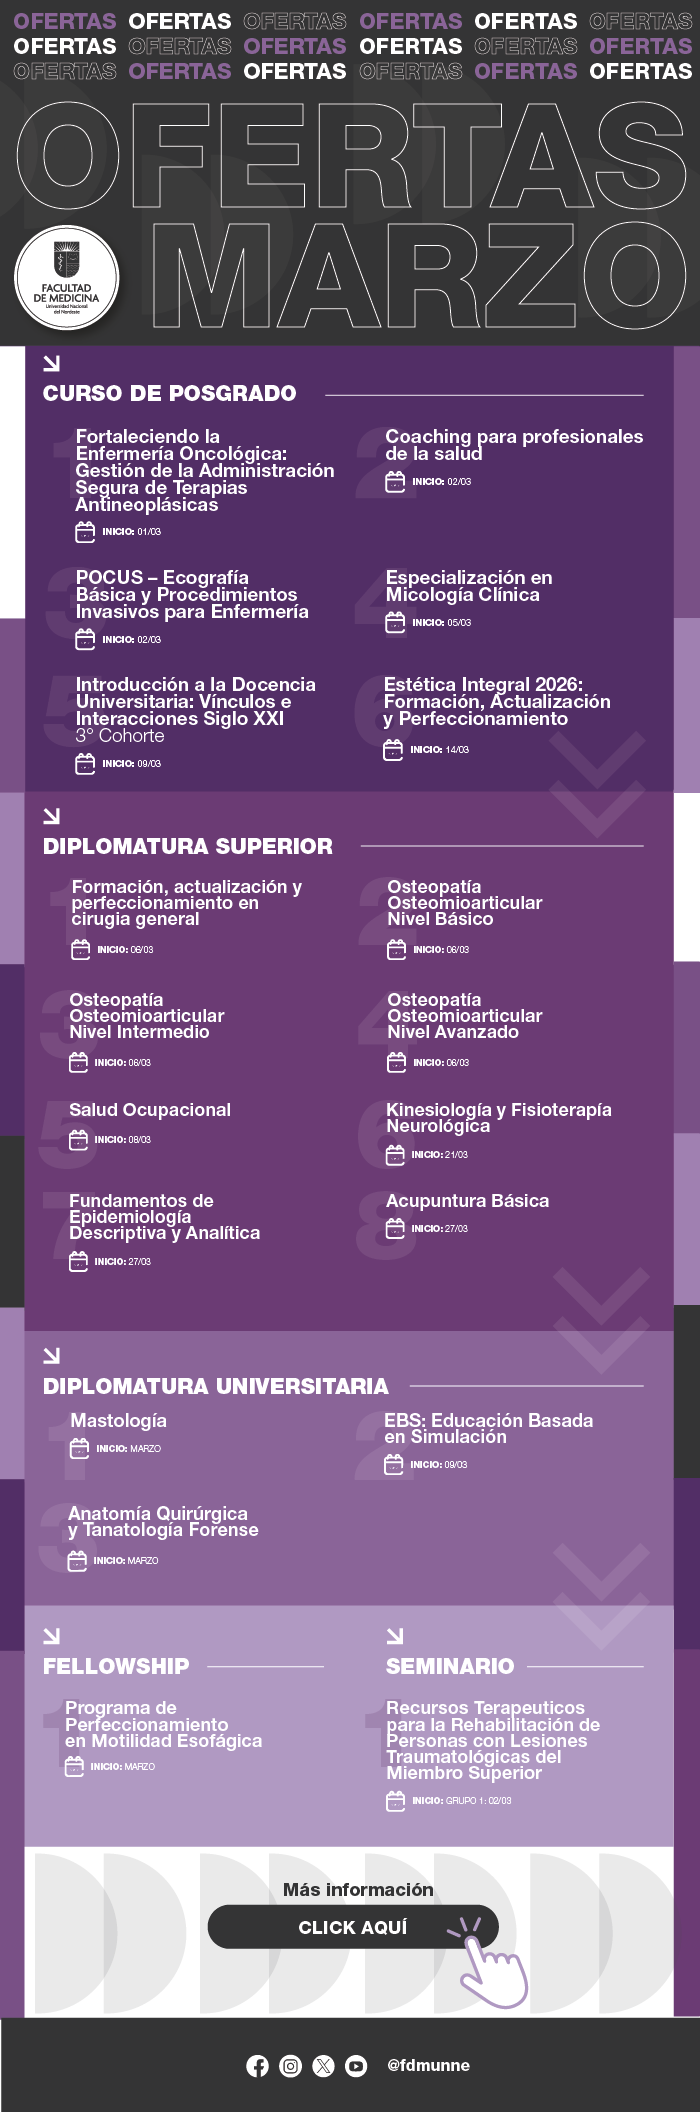Click the arrow icon above Seminario
This screenshot has width=700, height=2112.
[395, 1636]
